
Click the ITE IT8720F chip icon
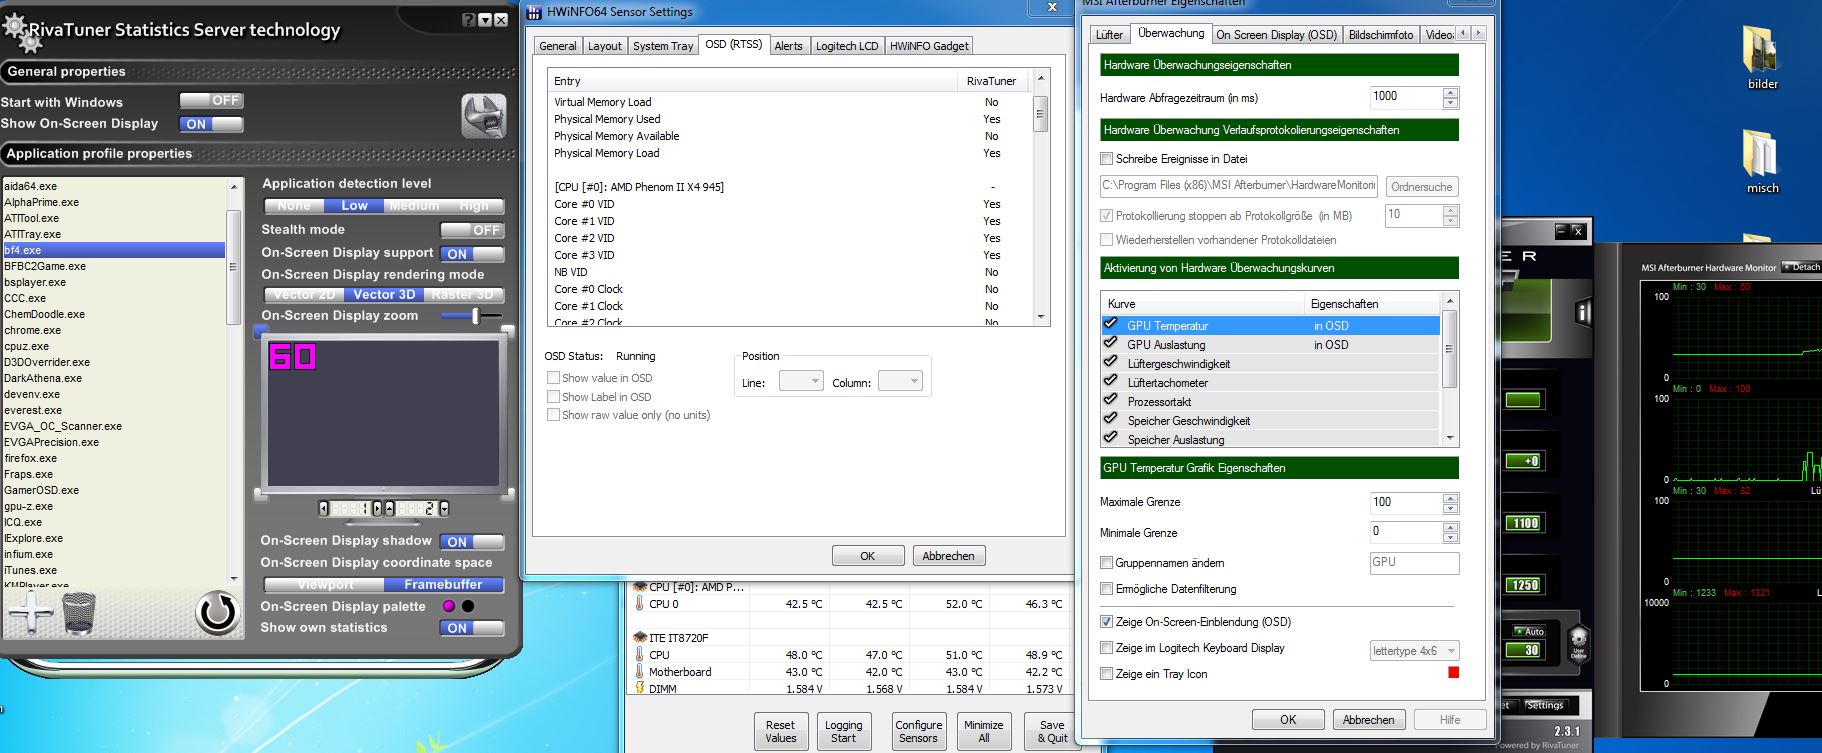[x=640, y=637]
